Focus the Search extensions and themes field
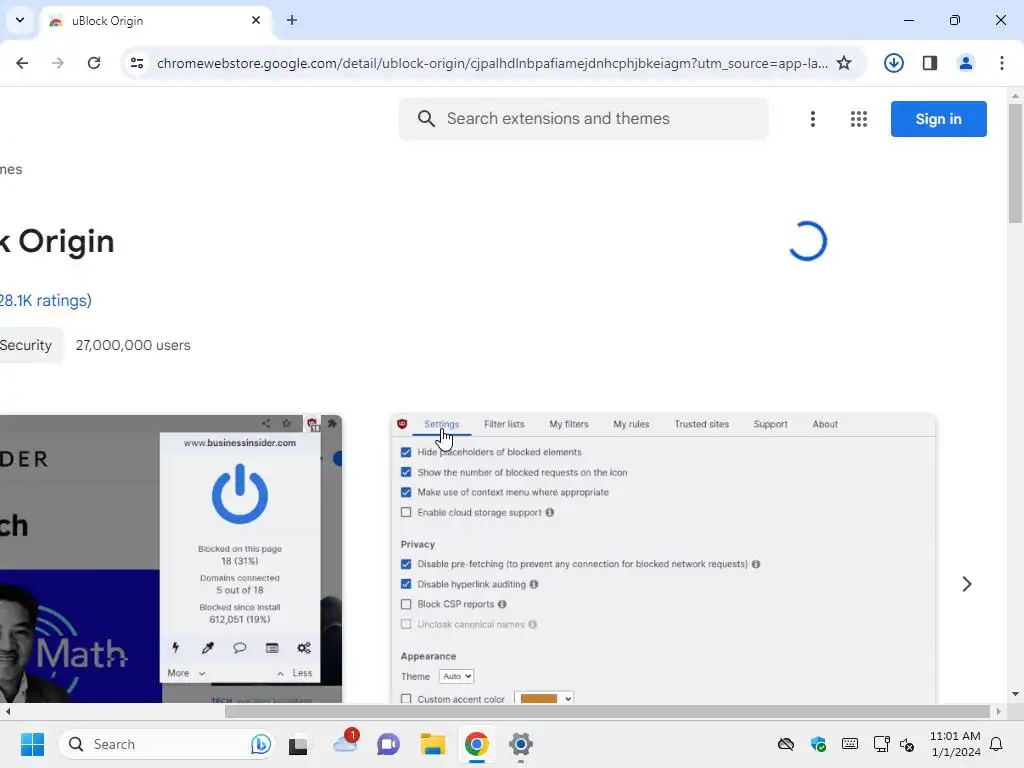 (x=584, y=119)
